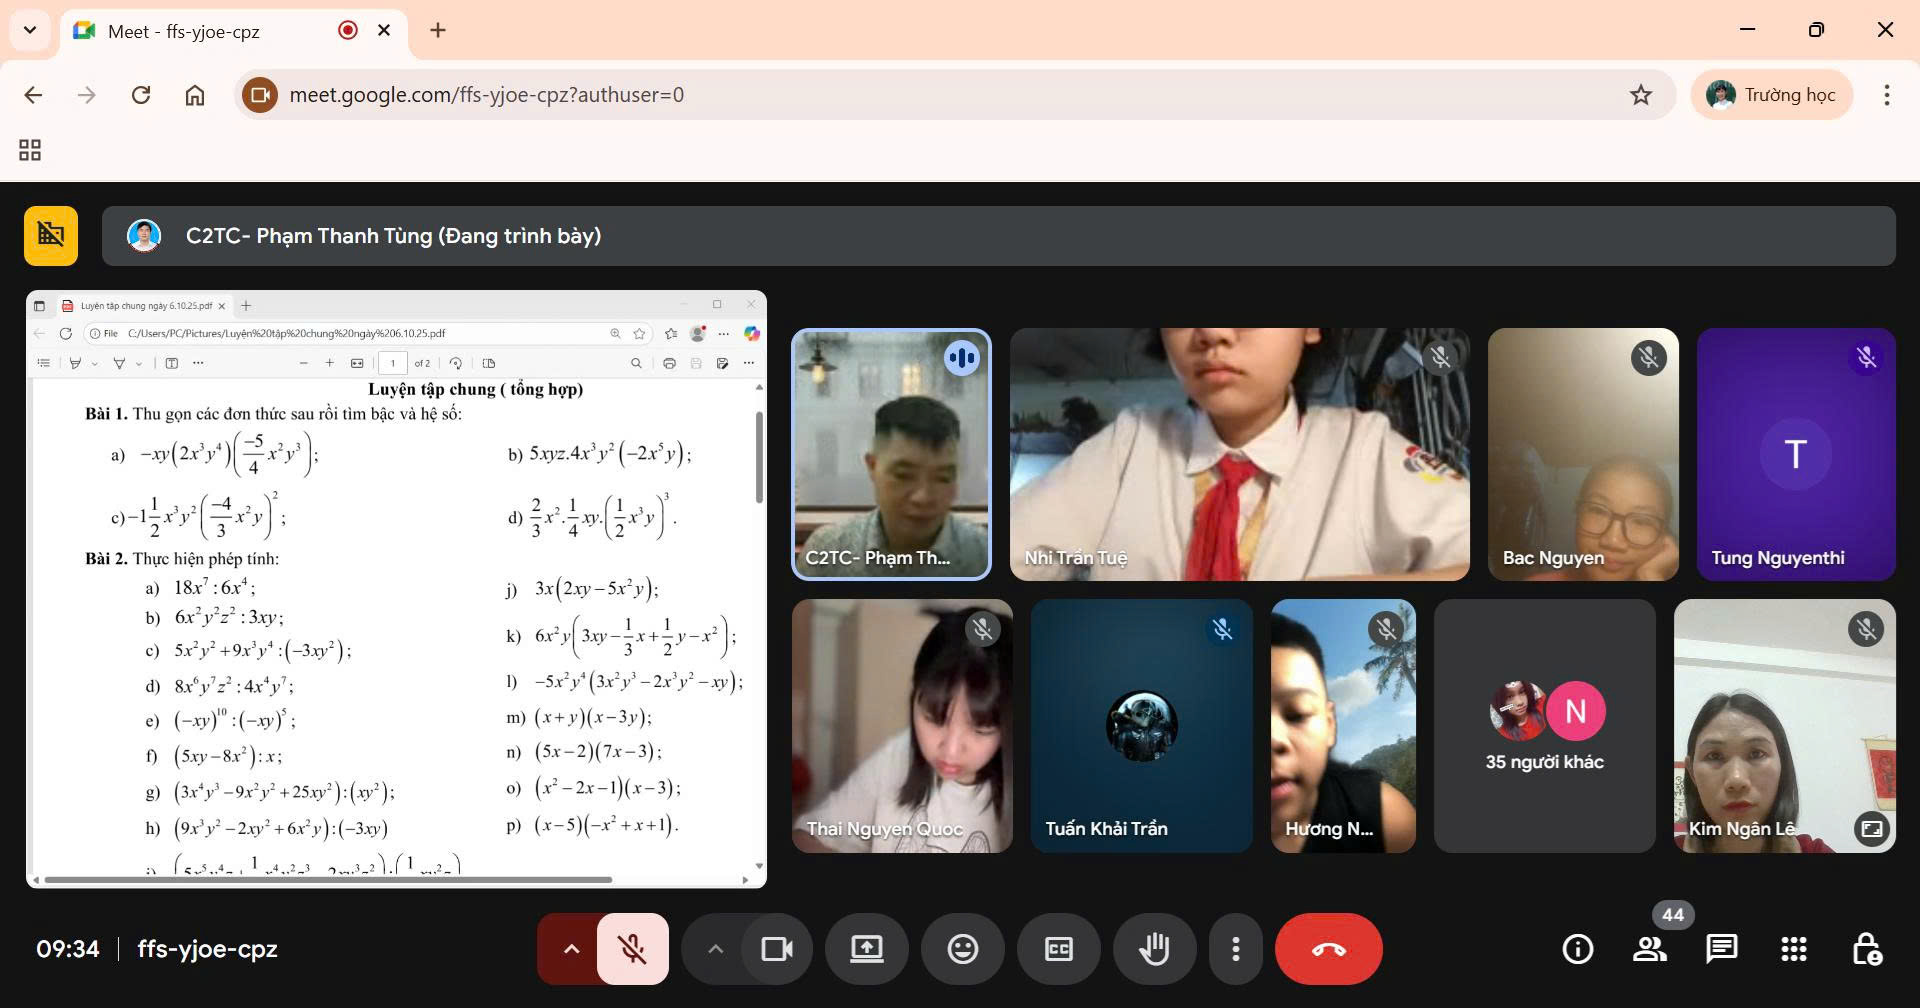Click the Trường học profile button
Viewport: 1920px width, 1008px height.
point(1771,95)
